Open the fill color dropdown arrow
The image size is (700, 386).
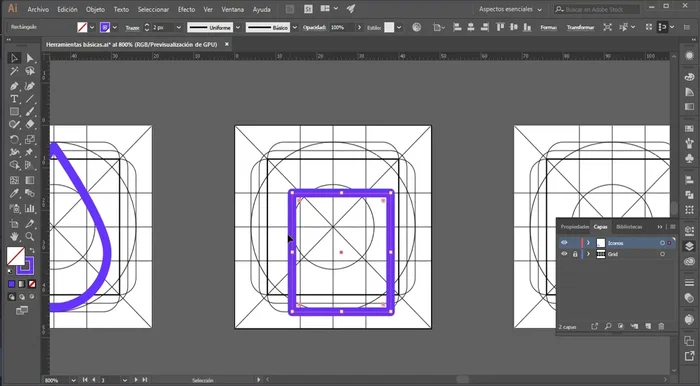pyautogui.click(x=92, y=27)
